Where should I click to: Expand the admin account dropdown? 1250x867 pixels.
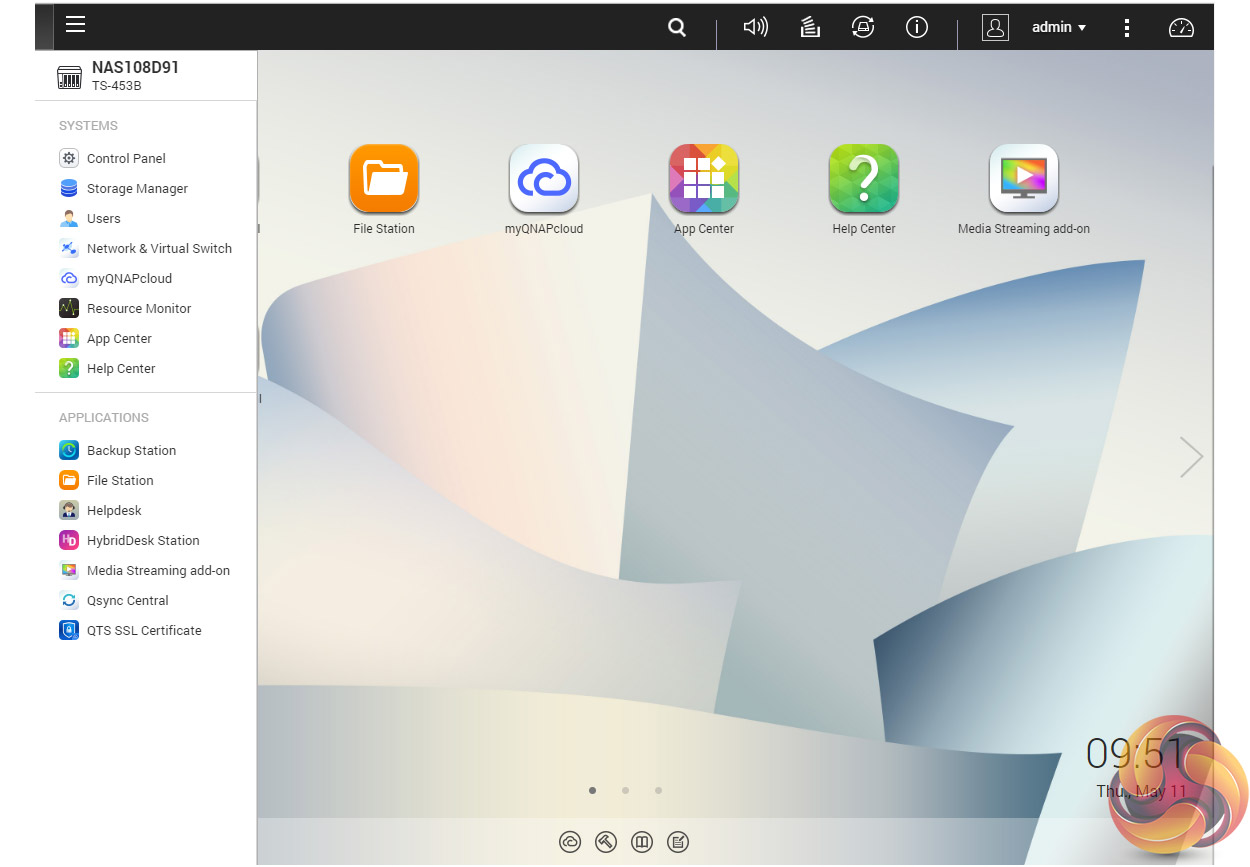tap(1059, 28)
